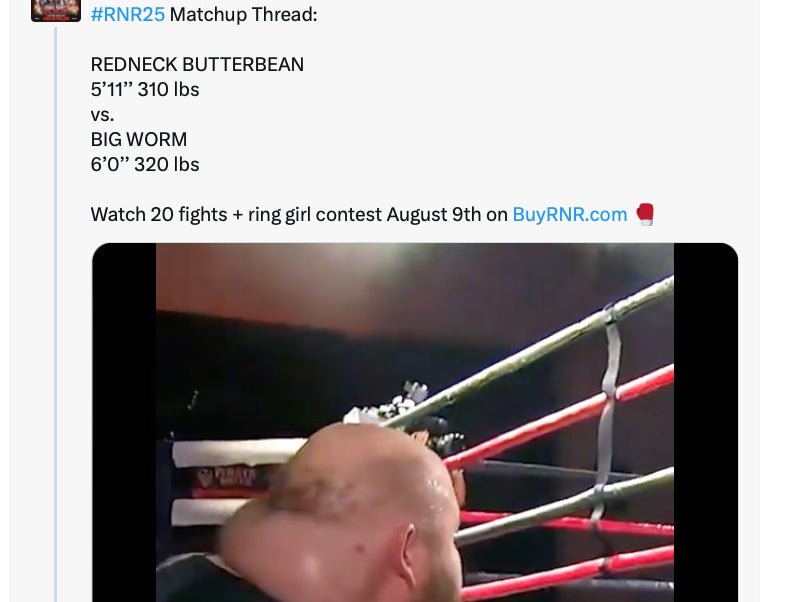Open the poster's profile avatar
The image size is (794, 602).
[x=56, y=10]
